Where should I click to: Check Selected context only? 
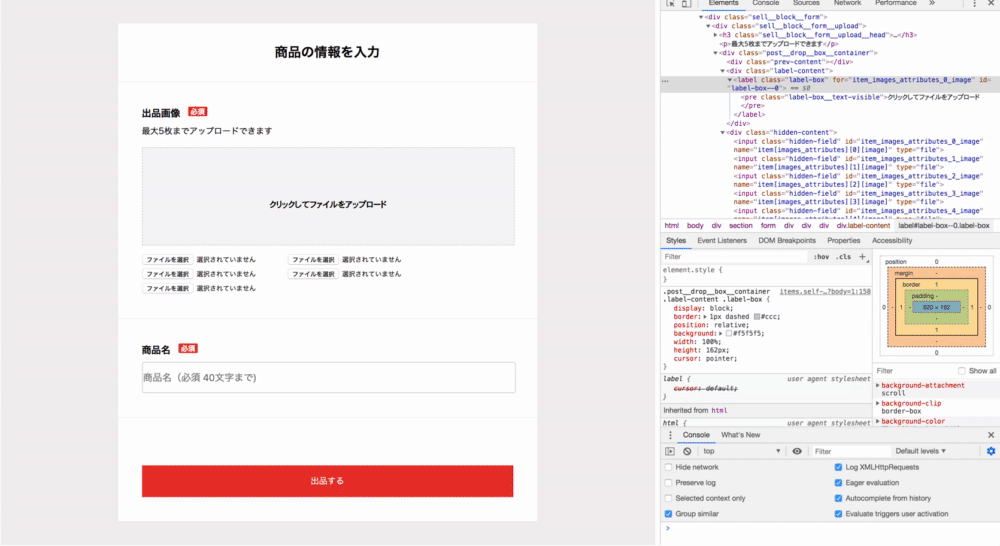(668, 498)
